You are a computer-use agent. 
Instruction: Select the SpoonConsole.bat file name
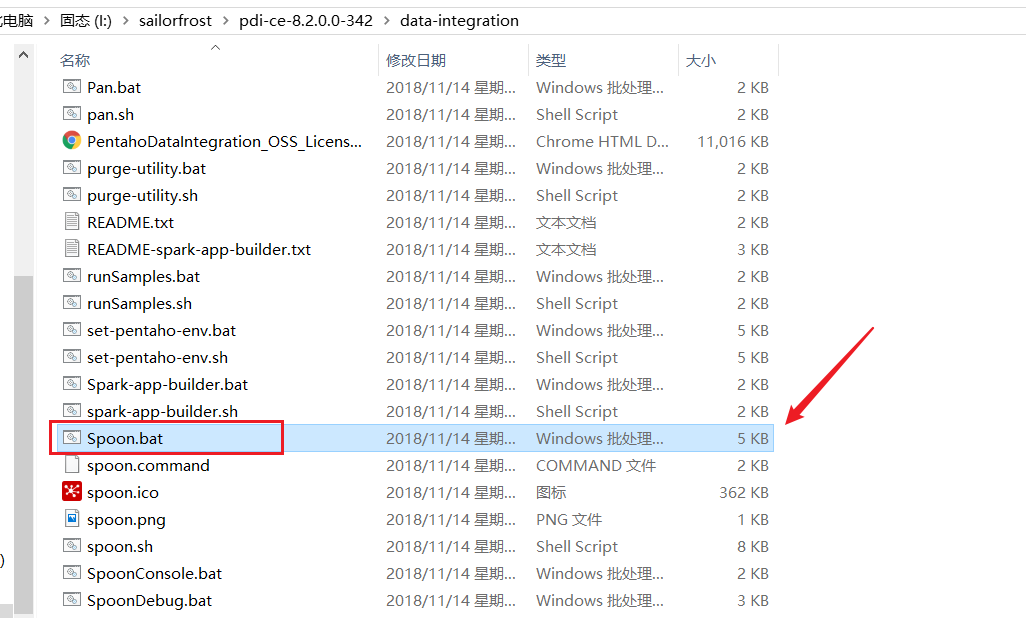(x=154, y=573)
